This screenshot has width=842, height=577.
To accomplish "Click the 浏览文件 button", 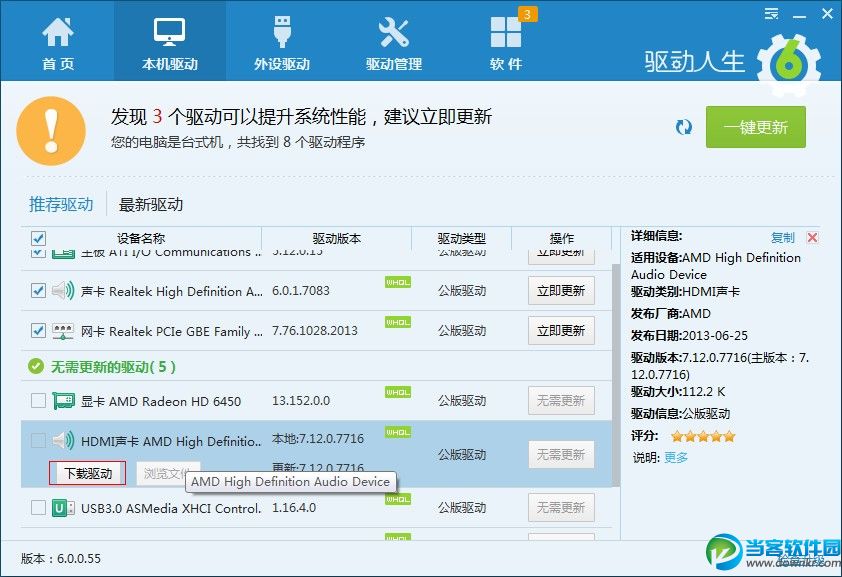I will click(x=168, y=473).
